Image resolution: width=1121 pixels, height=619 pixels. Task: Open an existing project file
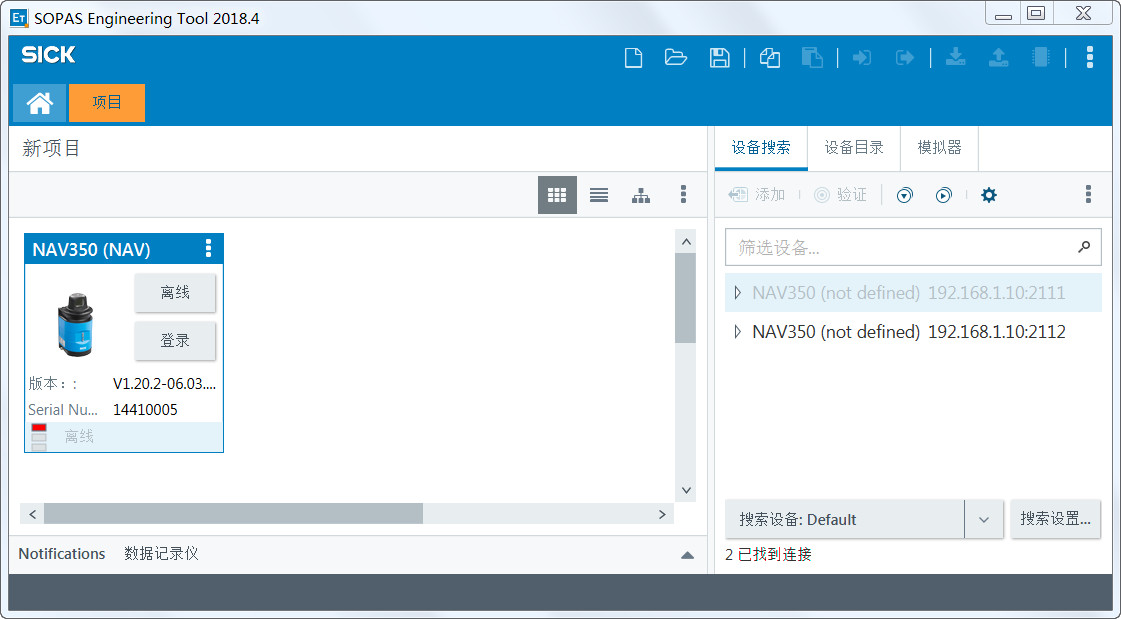coord(676,57)
